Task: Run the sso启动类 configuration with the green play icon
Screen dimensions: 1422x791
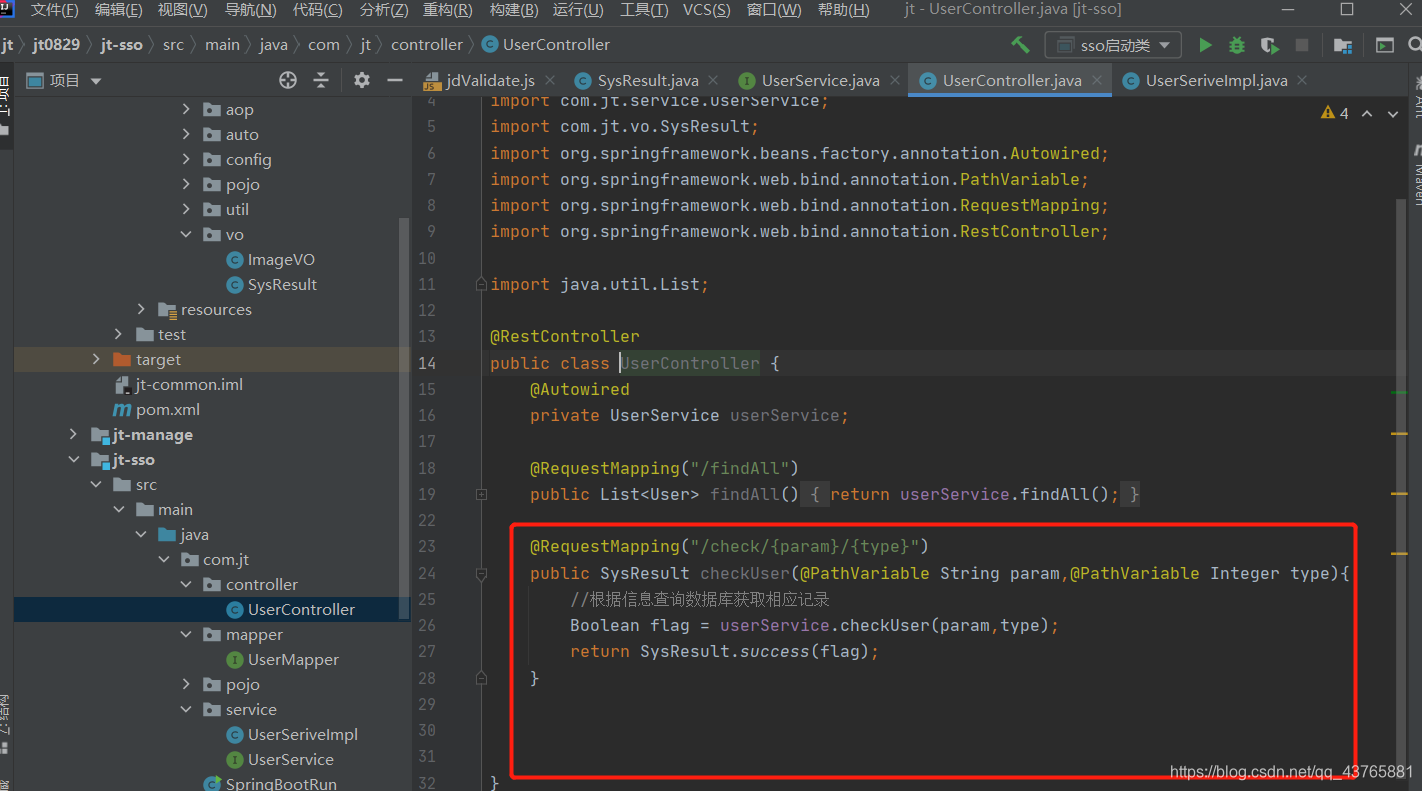Action: (1205, 45)
